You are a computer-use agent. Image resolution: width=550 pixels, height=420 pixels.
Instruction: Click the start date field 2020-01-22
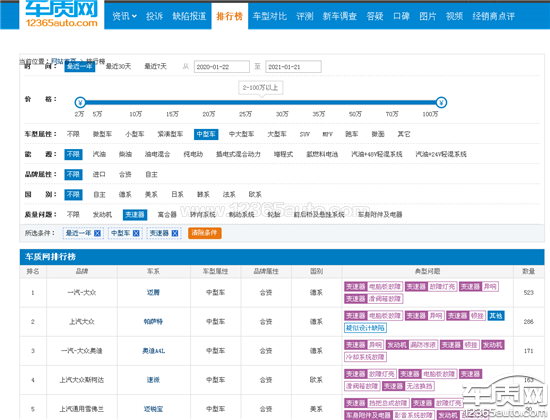click(x=222, y=67)
